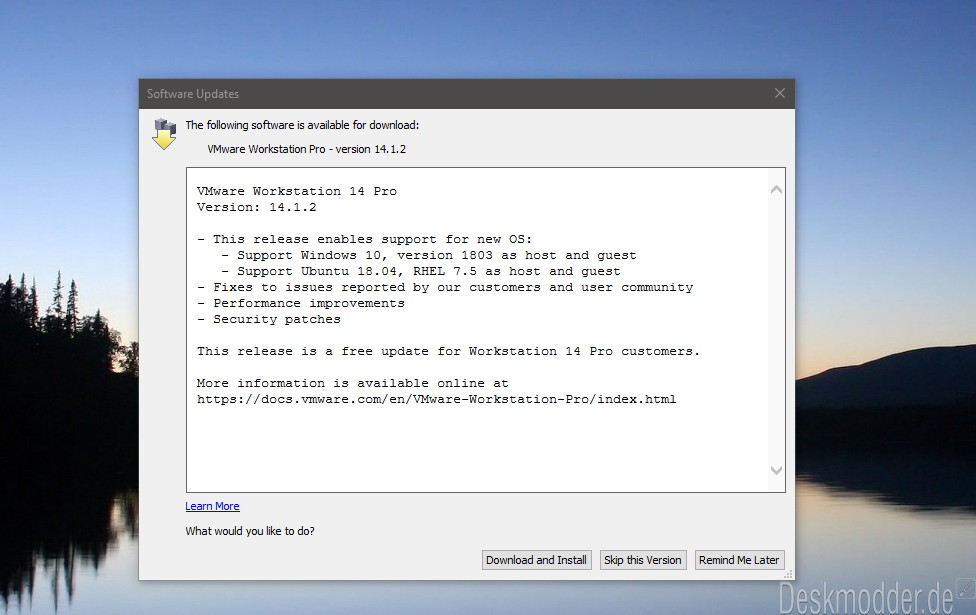Click the 'Support Windows 10, version 1803' line
Viewport: 976px width, 615px height.
pyautogui.click(x=429, y=255)
